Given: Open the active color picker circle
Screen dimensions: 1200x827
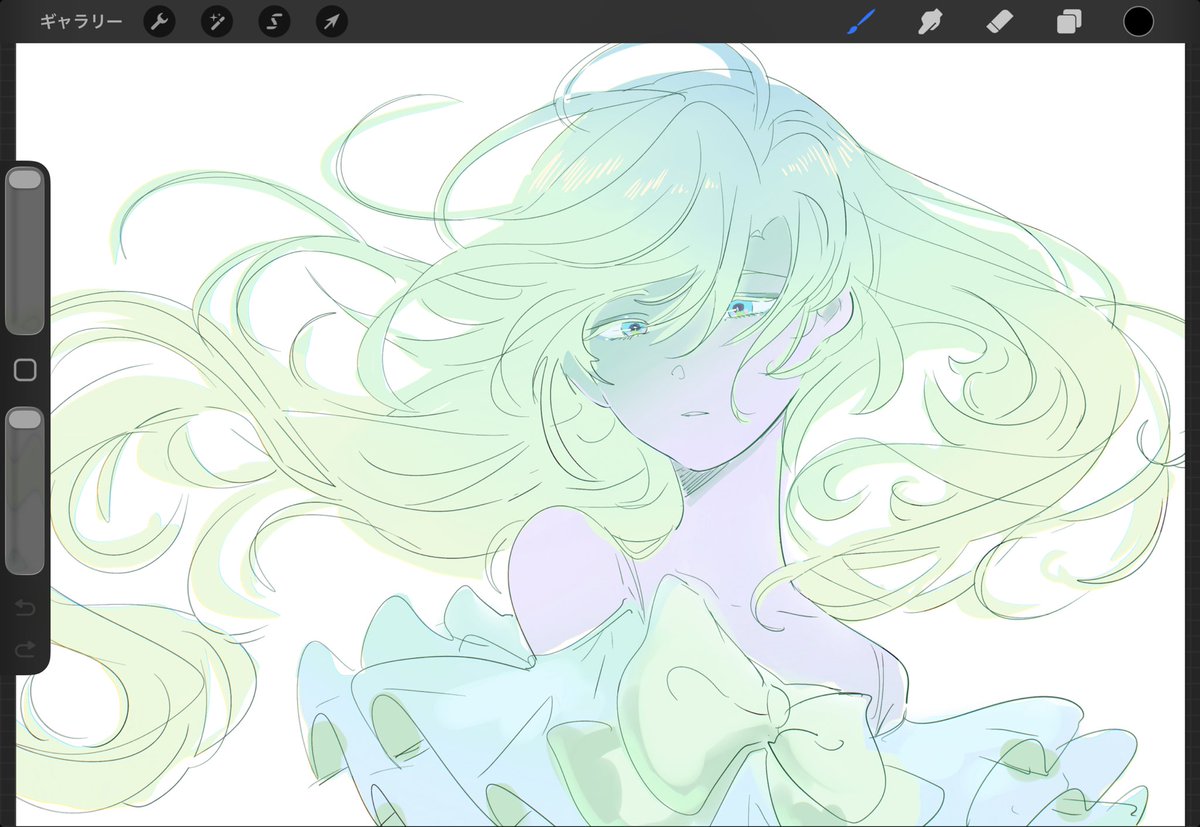Looking at the screenshot, I should (1138, 21).
